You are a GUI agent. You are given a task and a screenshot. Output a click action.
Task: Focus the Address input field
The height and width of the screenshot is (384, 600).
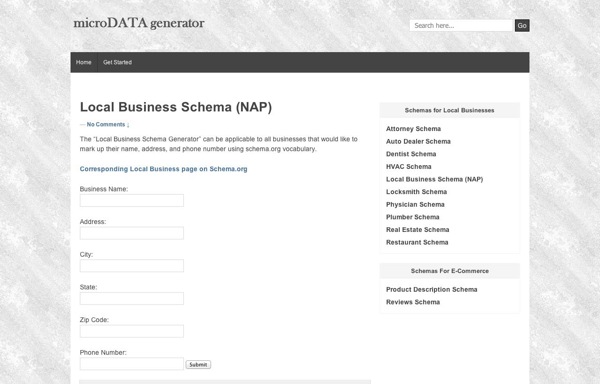(132, 233)
